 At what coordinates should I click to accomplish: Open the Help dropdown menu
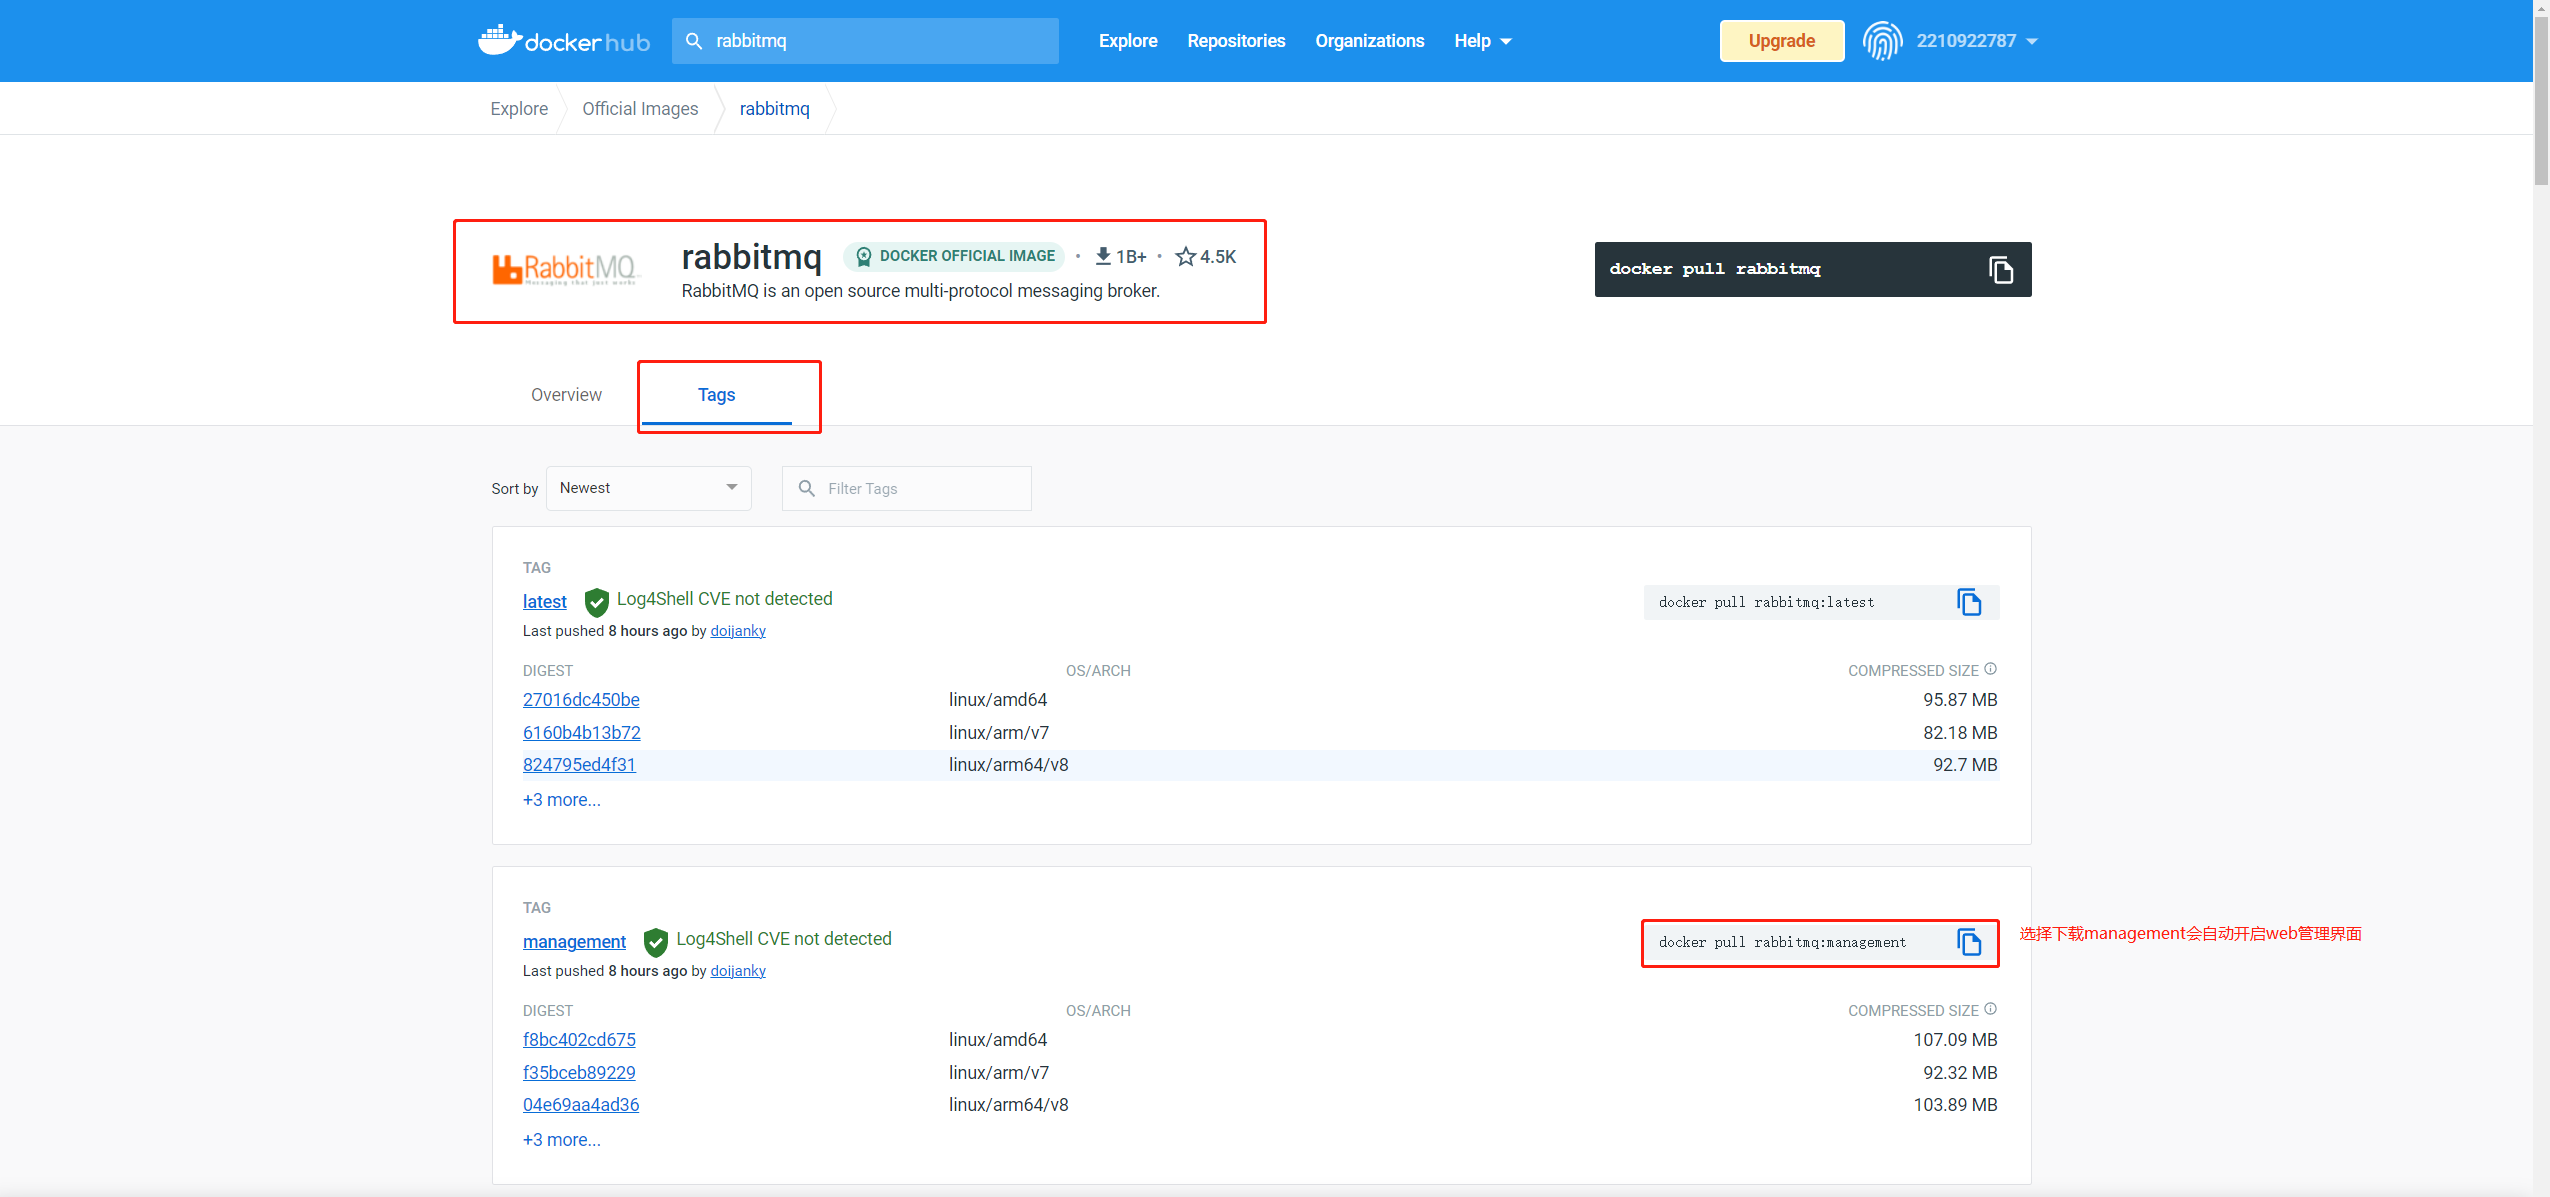point(1482,41)
